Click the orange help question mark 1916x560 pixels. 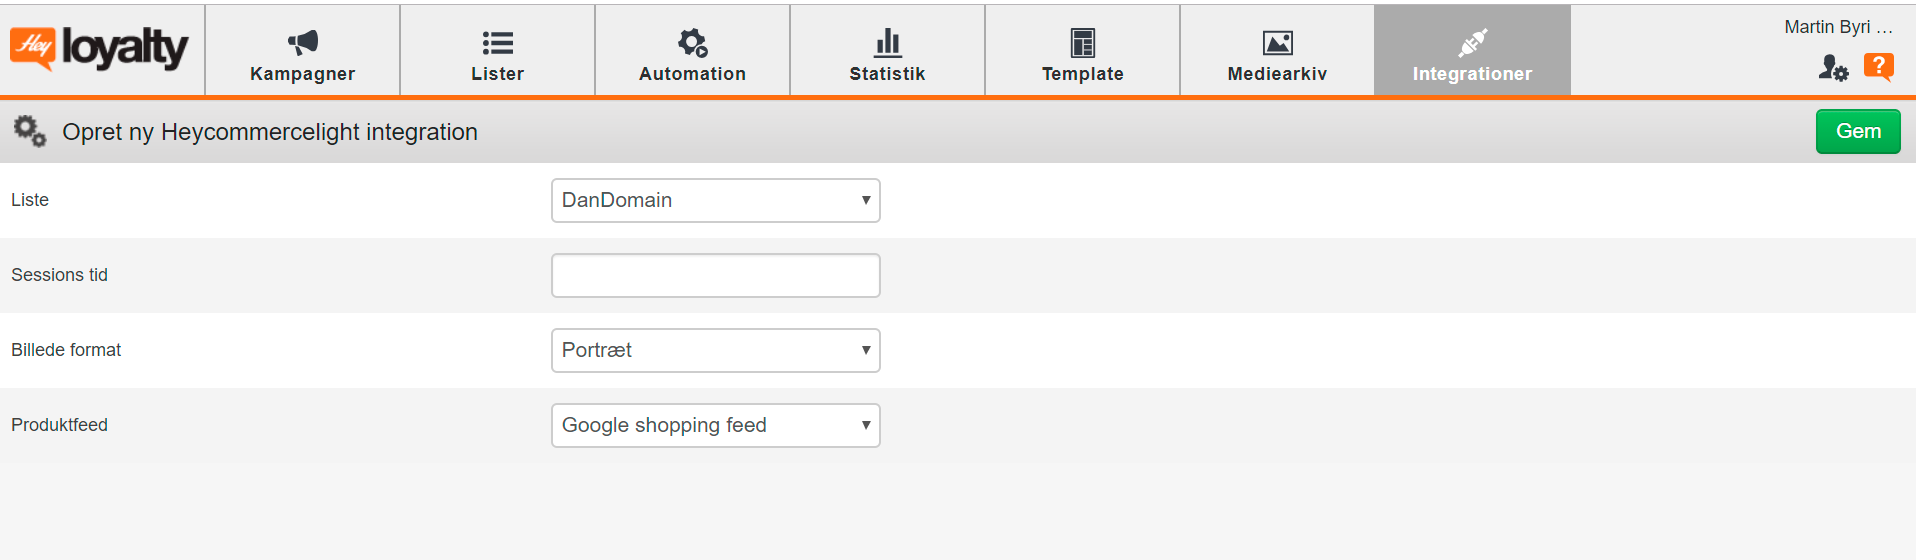coord(1879,67)
